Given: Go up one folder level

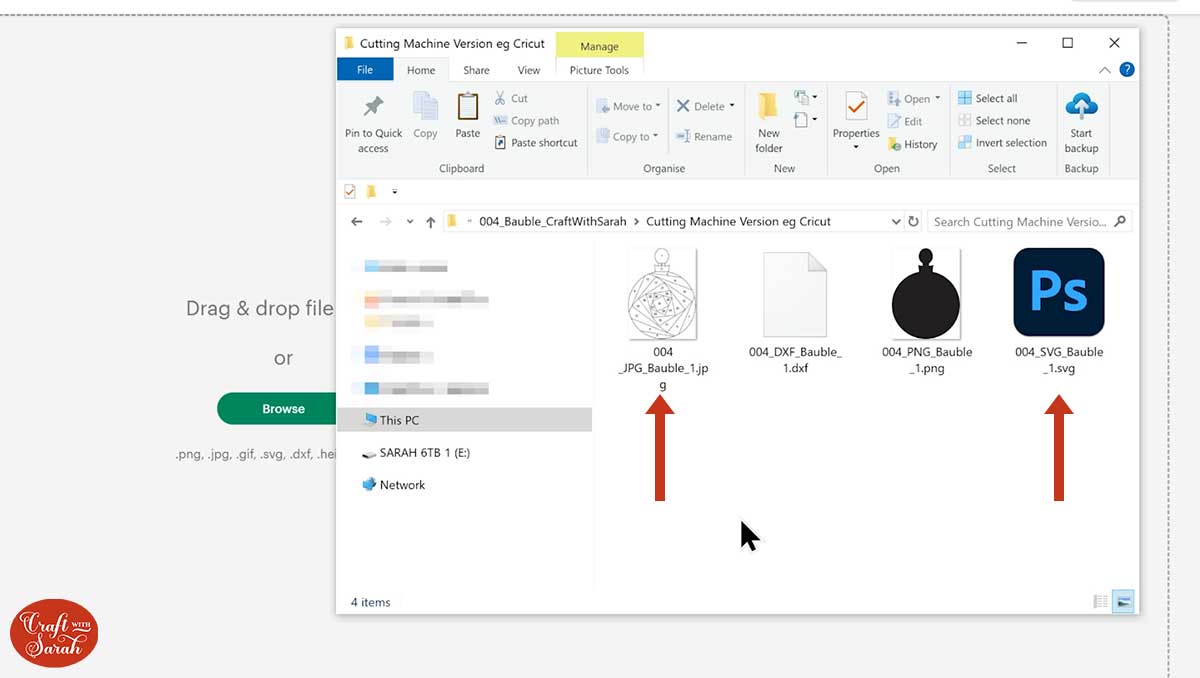Looking at the screenshot, I should tap(431, 222).
